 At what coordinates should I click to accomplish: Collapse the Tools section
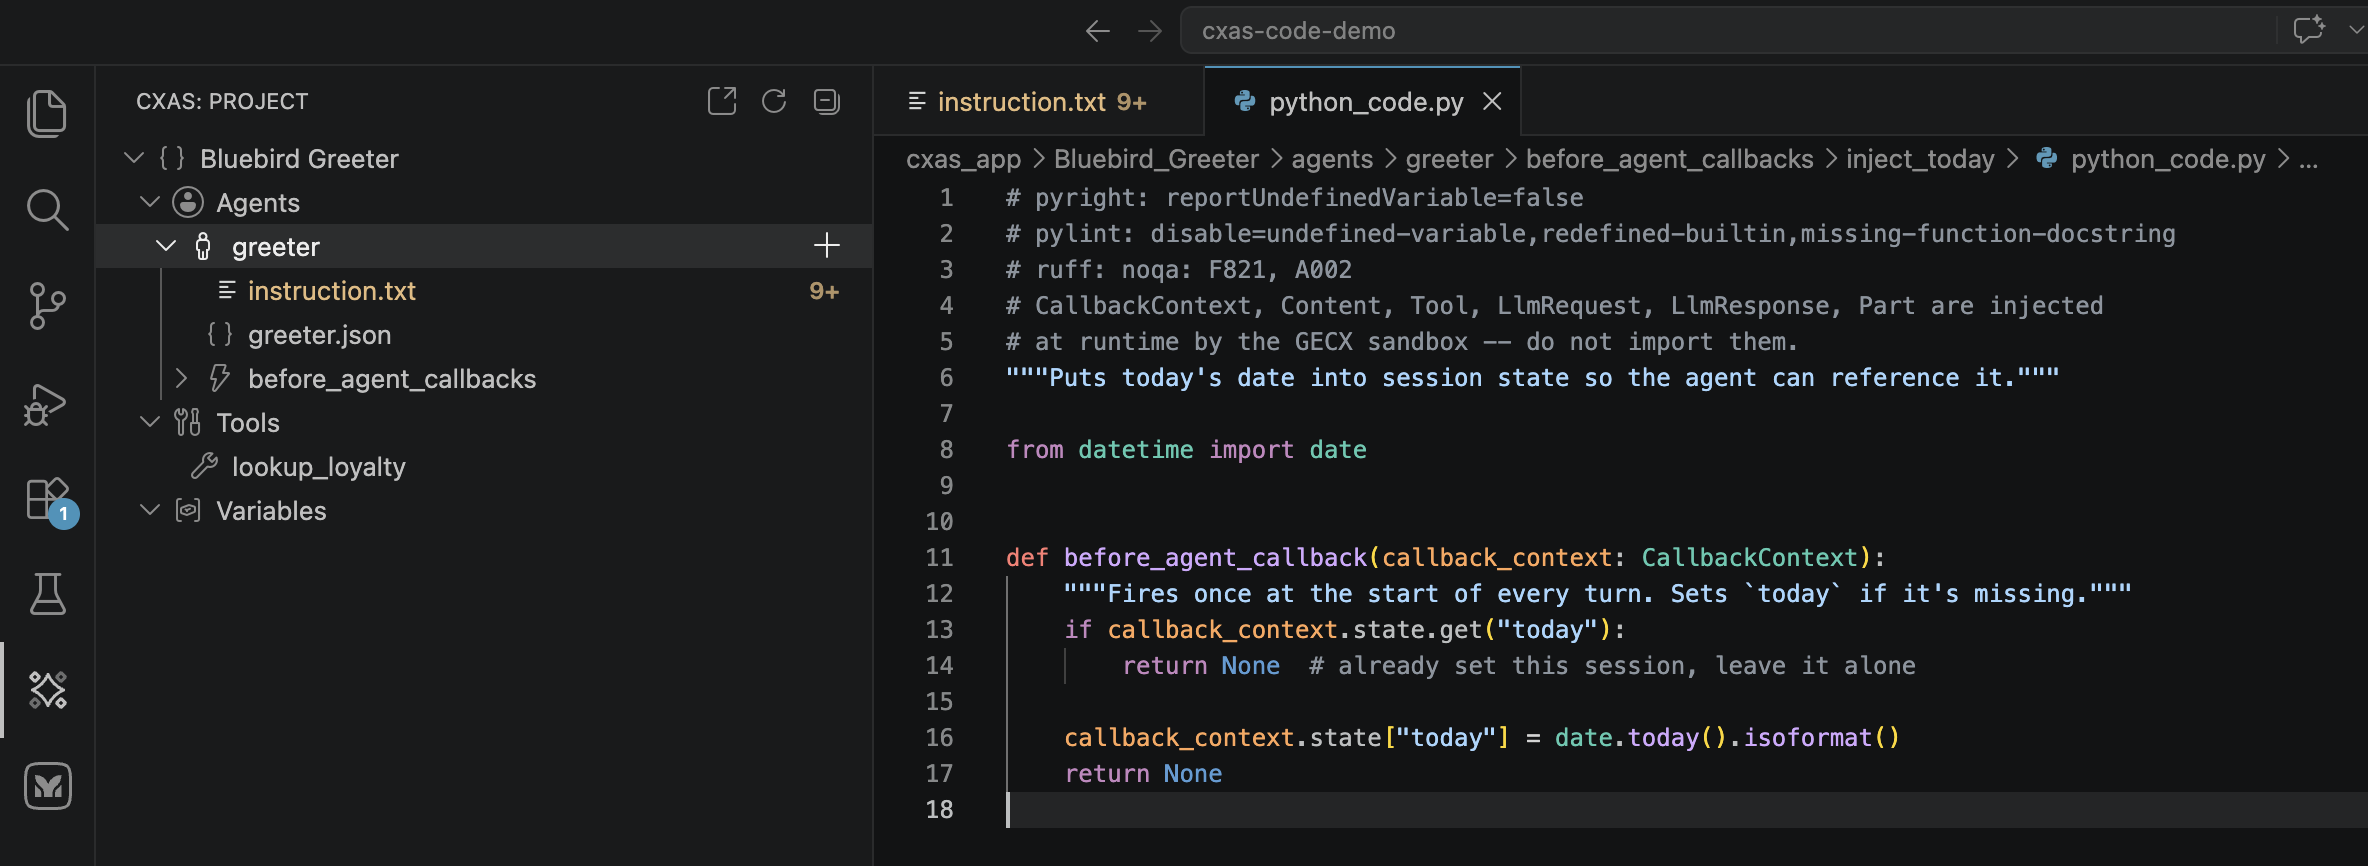150,422
